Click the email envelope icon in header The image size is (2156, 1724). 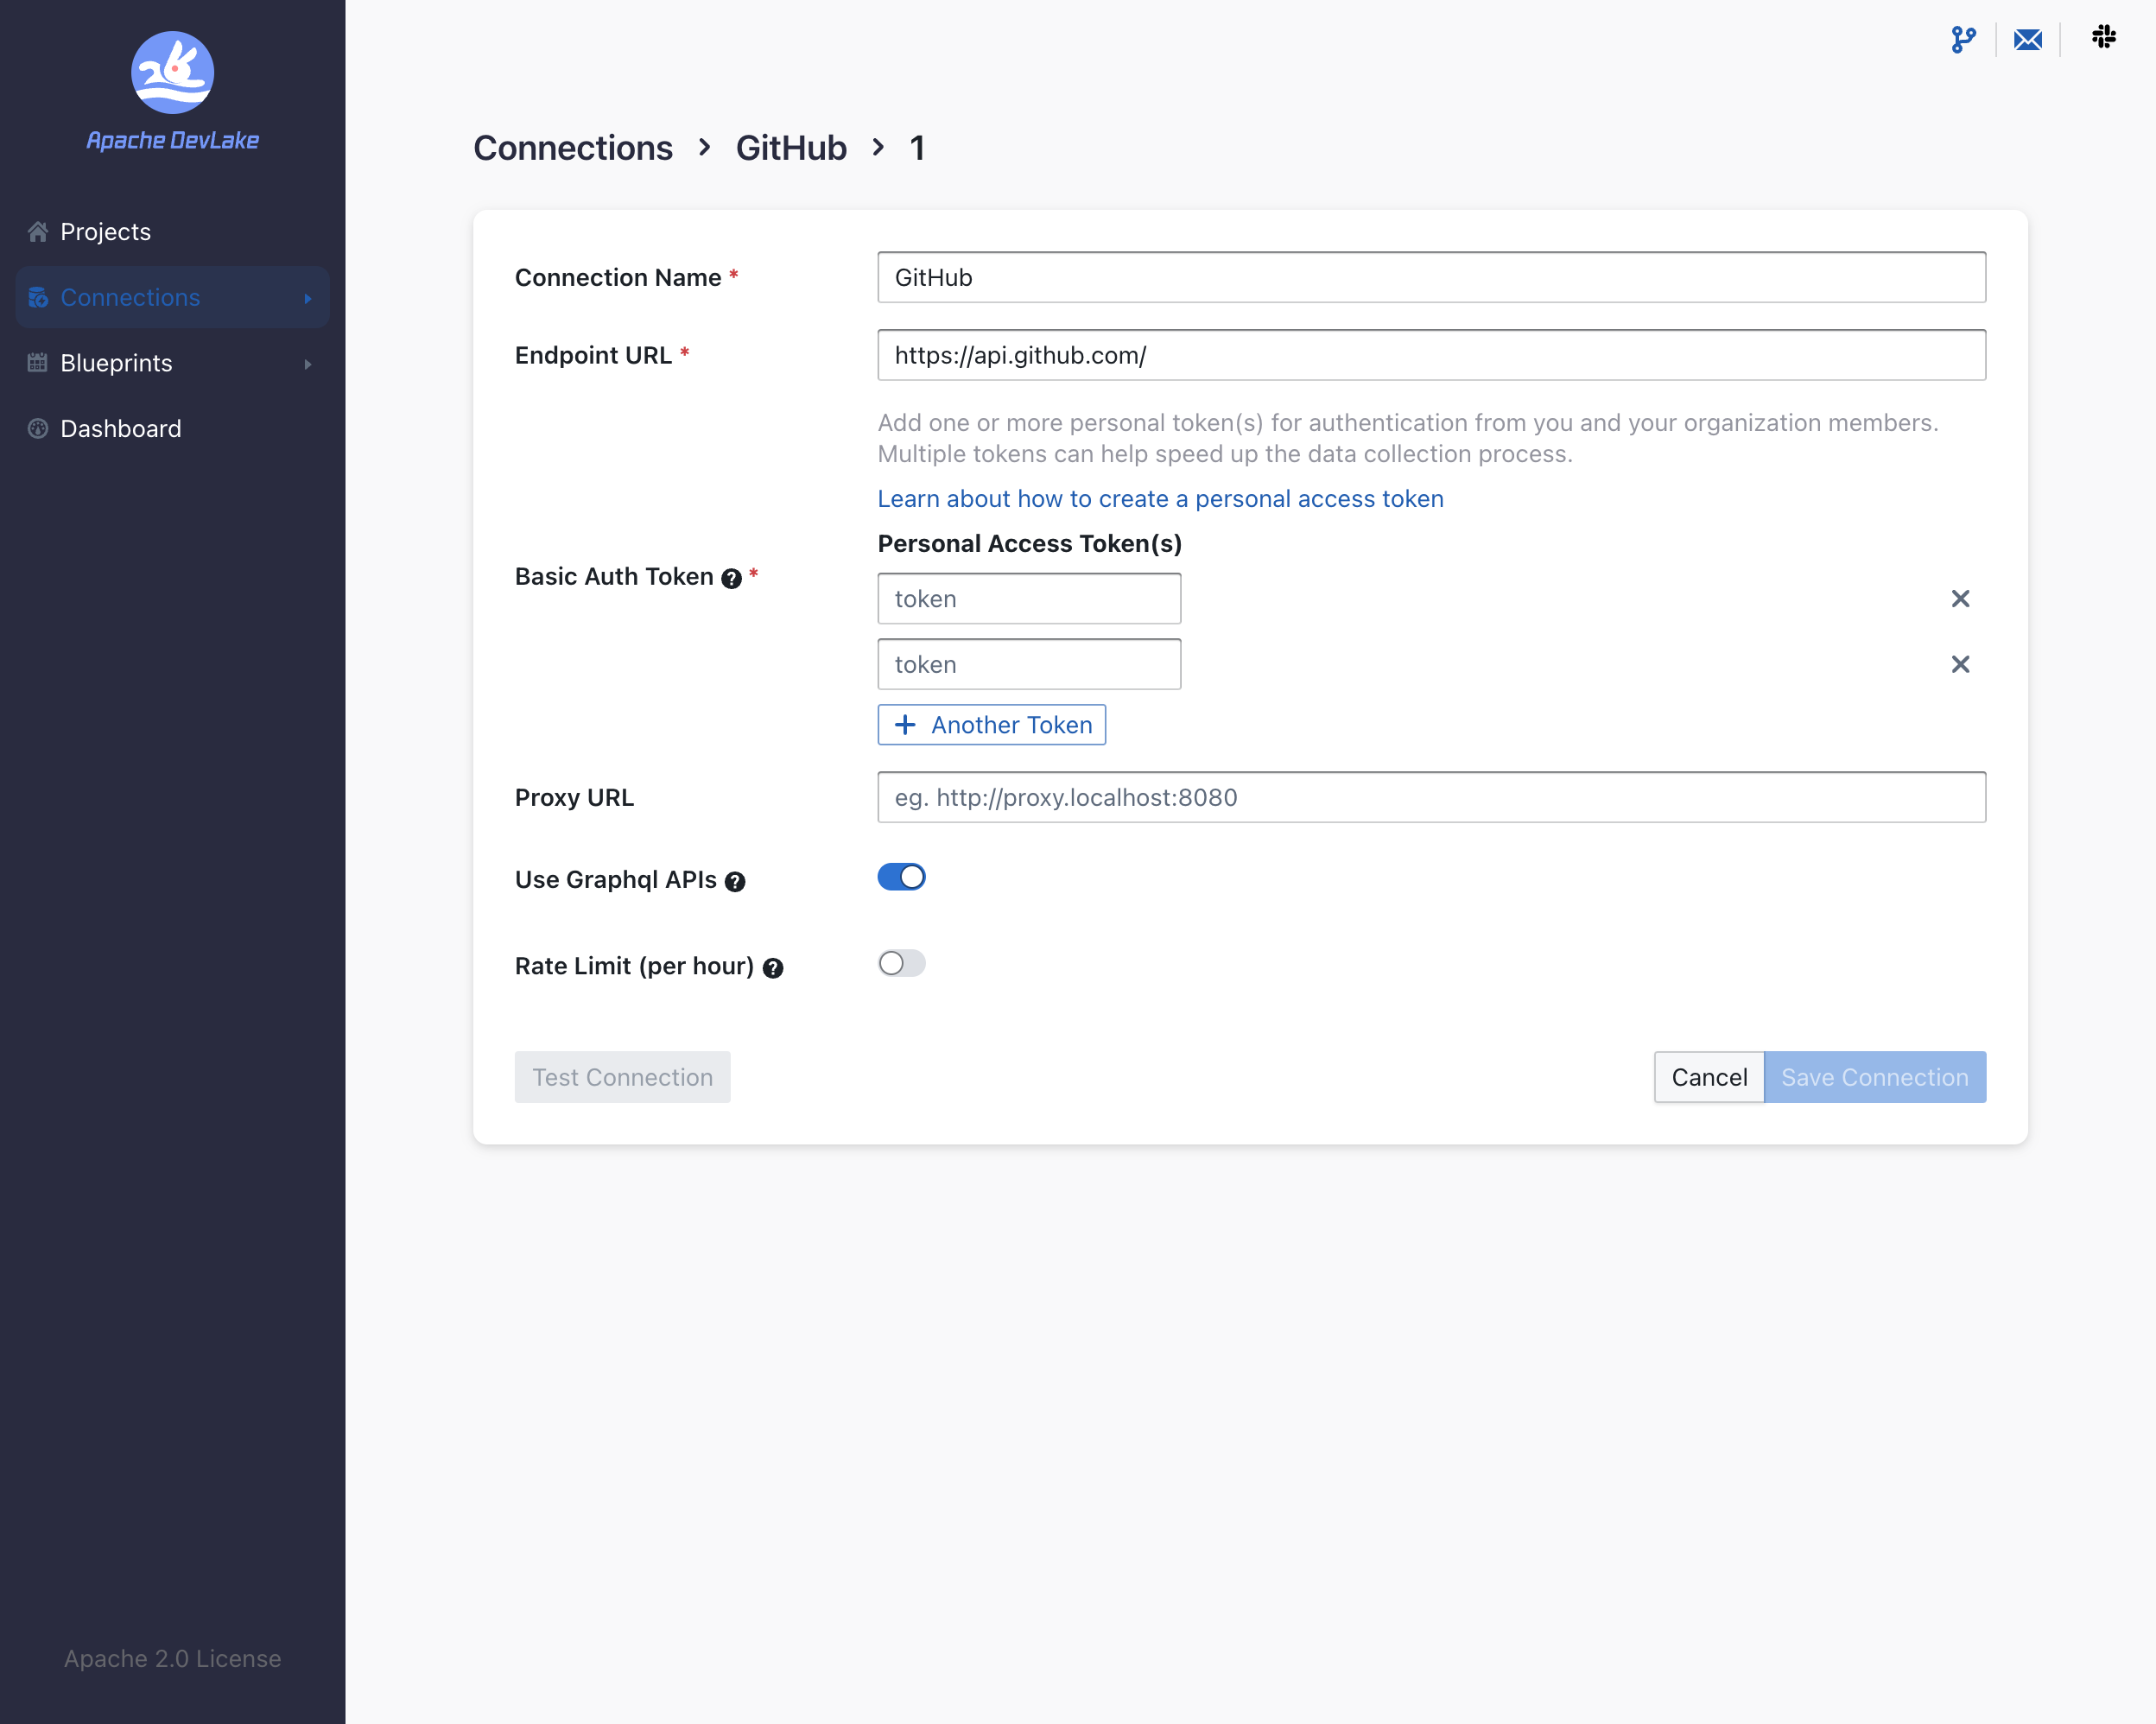(2027, 39)
